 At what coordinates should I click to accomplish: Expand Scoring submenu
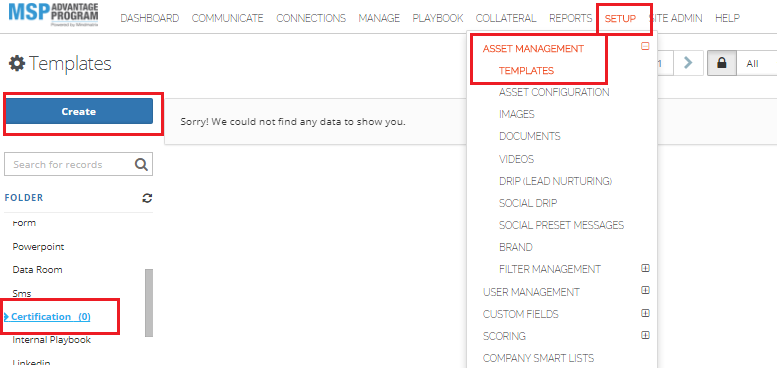coord(645,335)
